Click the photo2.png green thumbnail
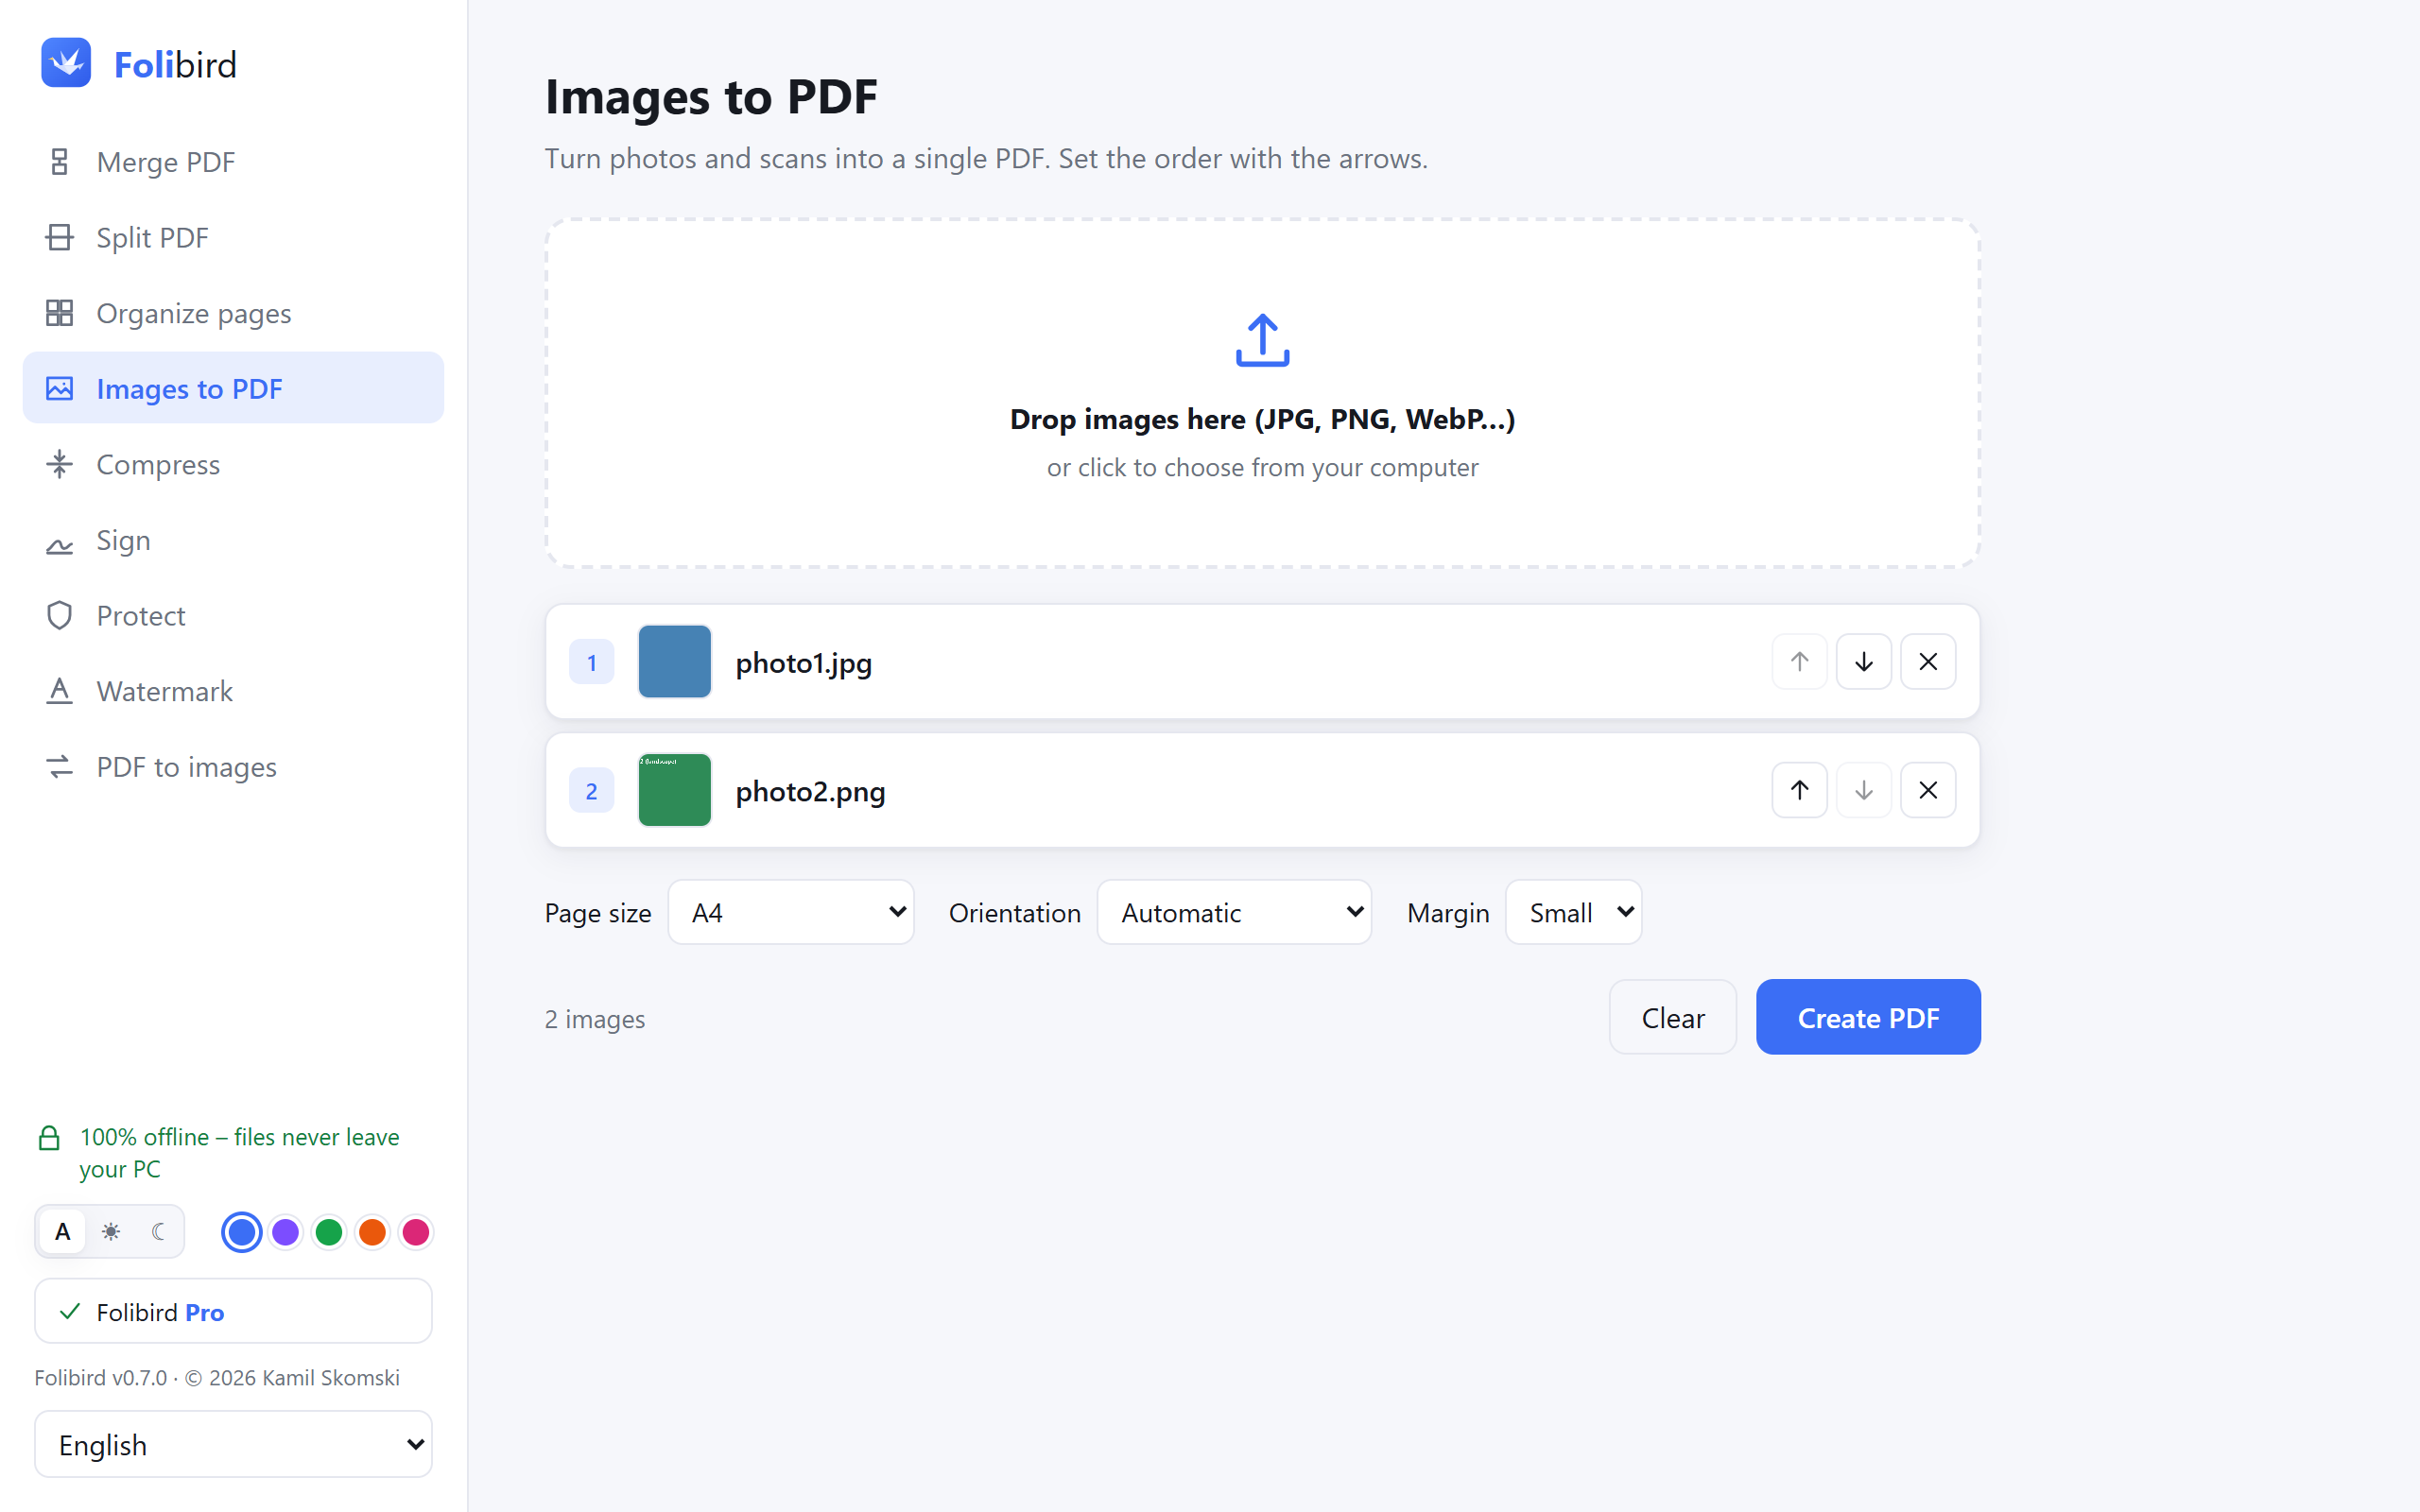The width and height of the screenshot is (2420, 1512). pos(674,790)
